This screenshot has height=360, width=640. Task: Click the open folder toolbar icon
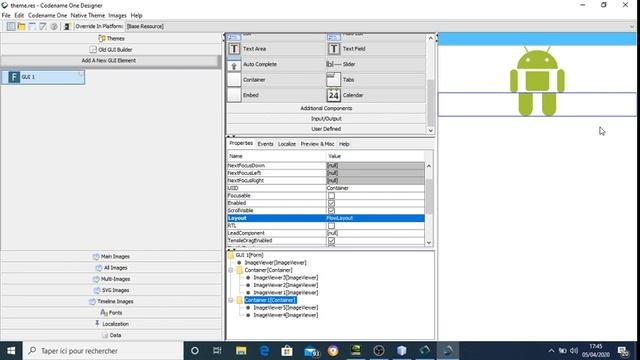click(21, 27)
